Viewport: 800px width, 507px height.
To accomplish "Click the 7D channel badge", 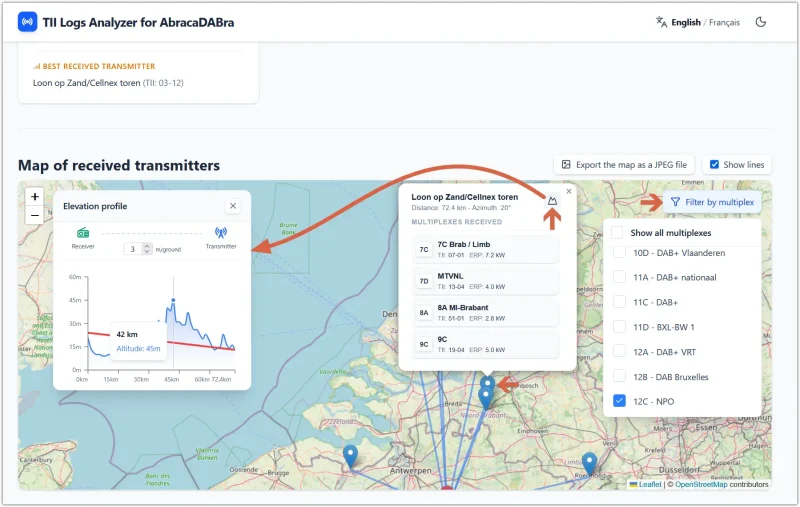I will 424,281.
